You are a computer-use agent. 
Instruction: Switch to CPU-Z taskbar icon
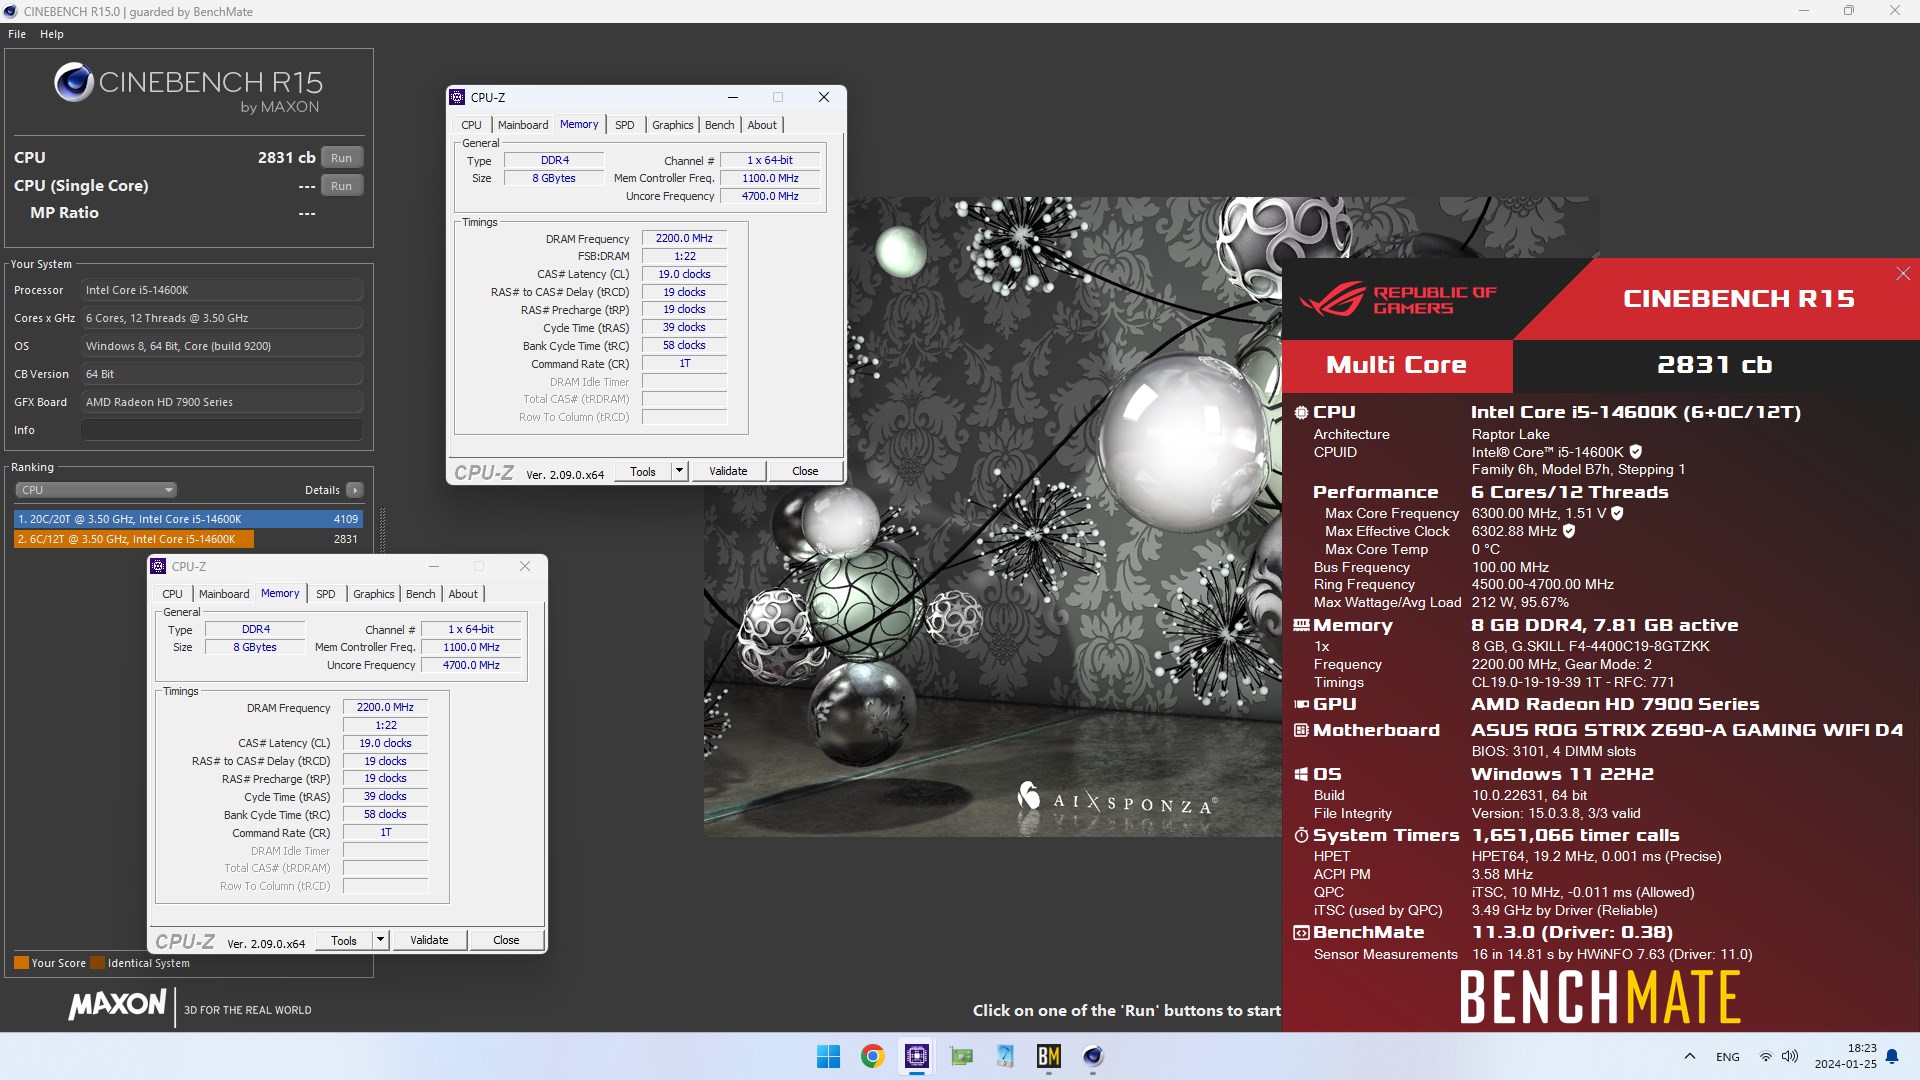point(916,1056)
